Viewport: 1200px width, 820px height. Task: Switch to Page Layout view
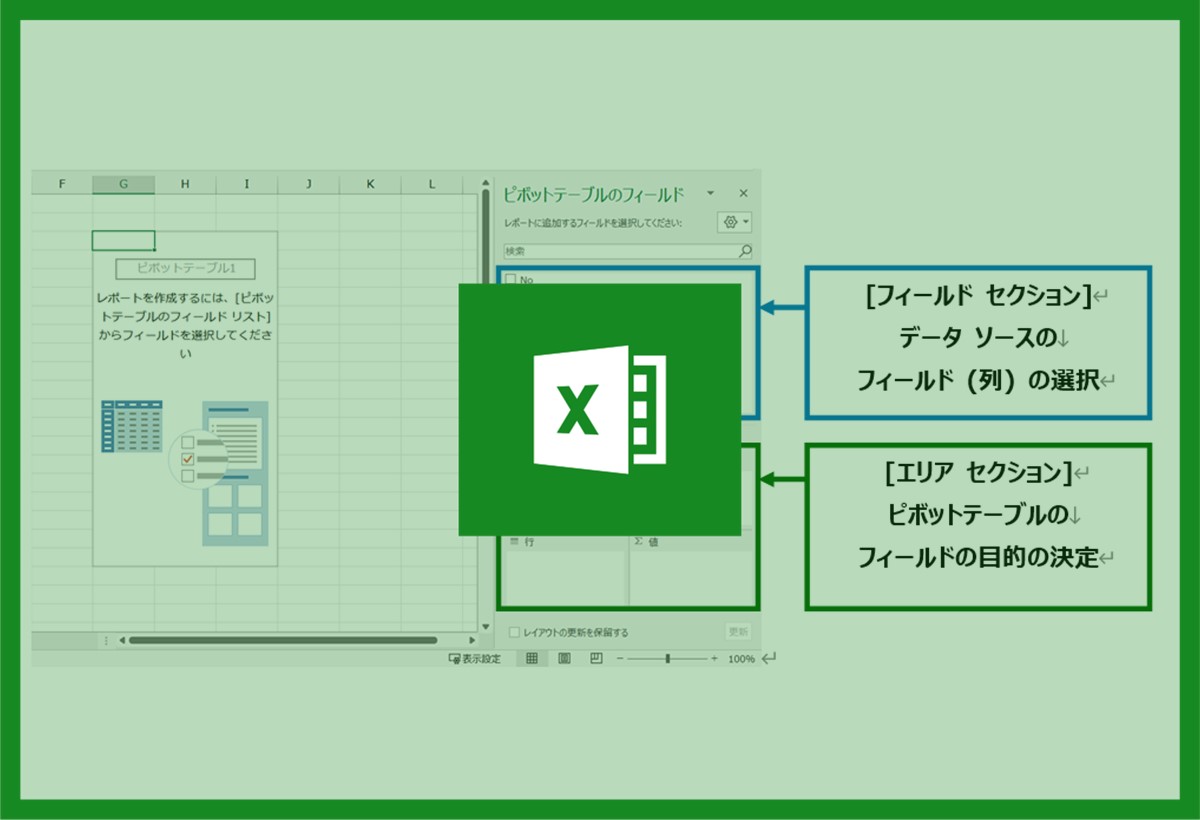[564, 659]
